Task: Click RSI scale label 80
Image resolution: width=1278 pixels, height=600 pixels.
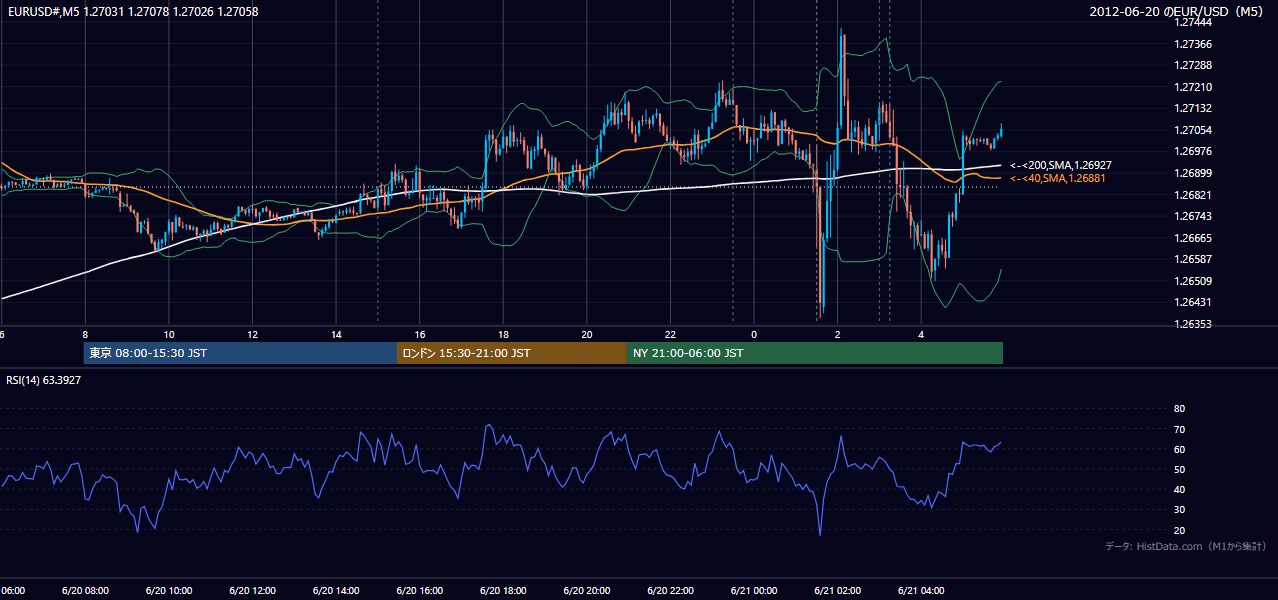Action: coord(1179,409)
